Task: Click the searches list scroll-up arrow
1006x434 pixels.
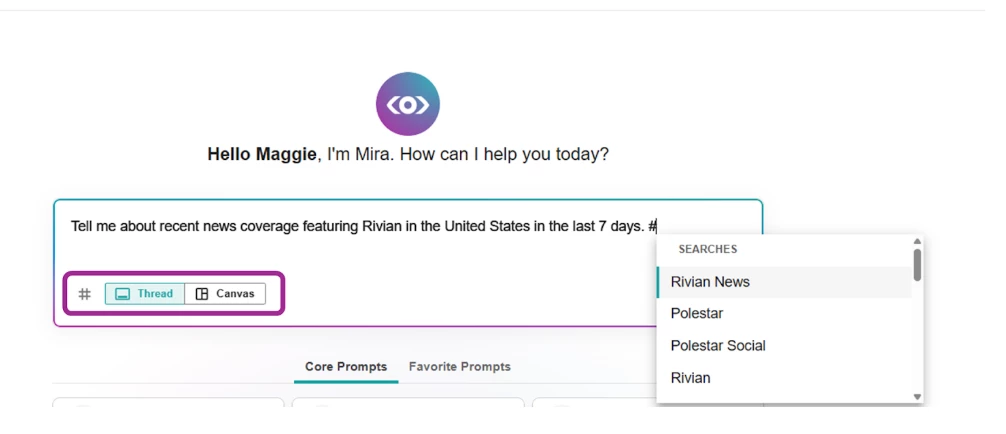Action: [x=917, y=241]
